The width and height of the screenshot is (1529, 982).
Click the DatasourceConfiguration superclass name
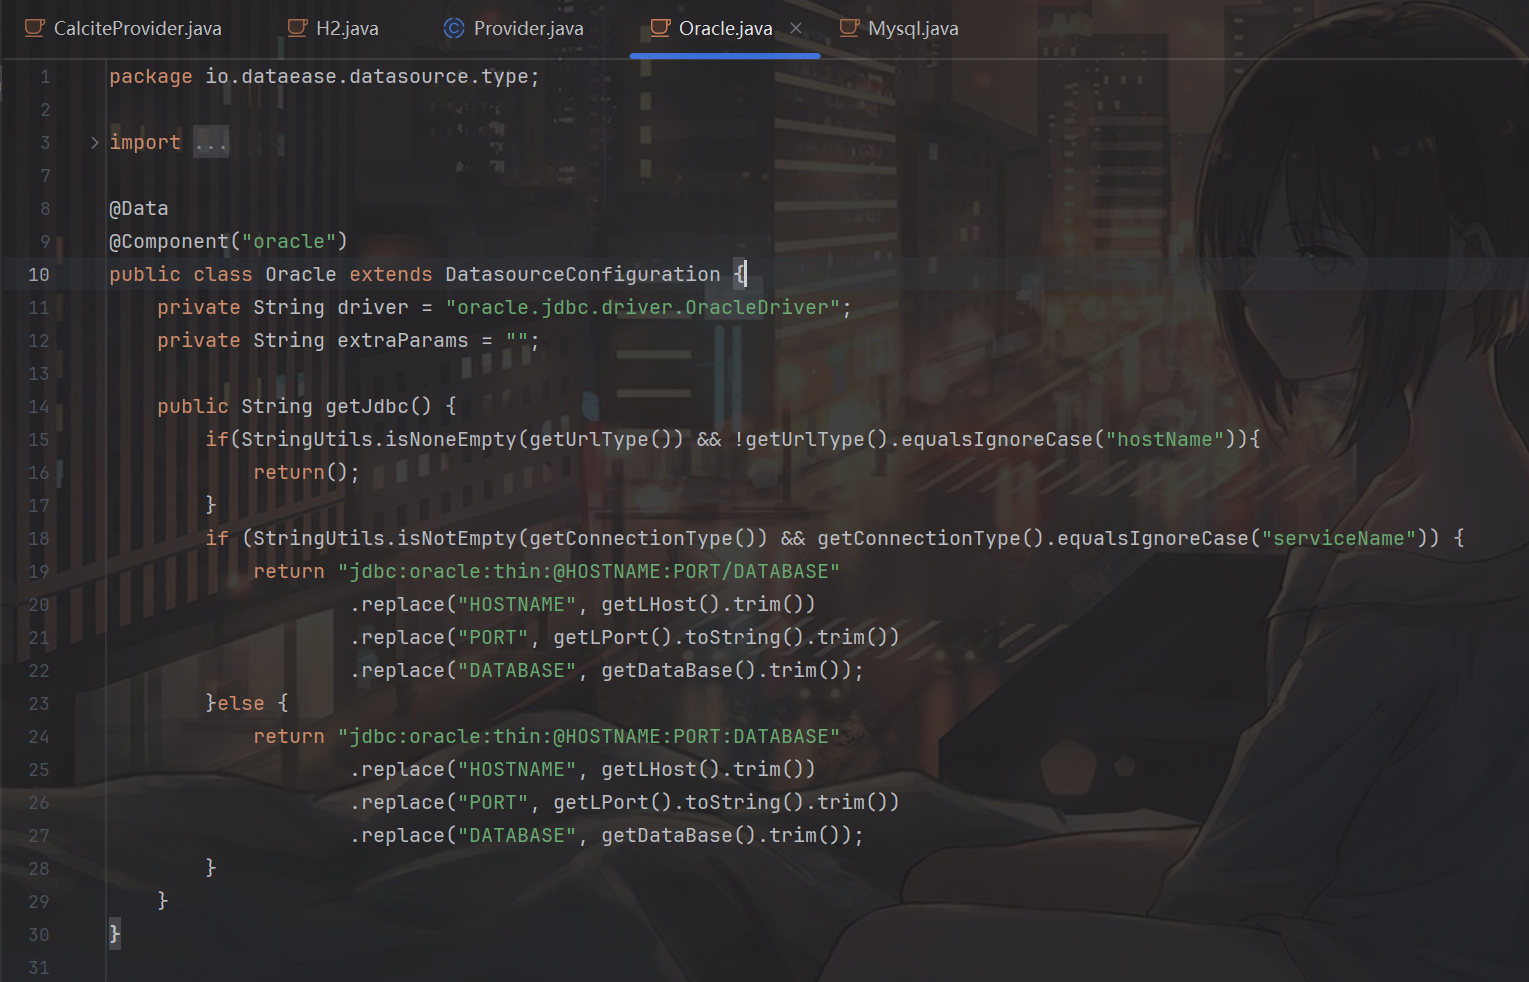pyautogui.click(x=582, y=275)
